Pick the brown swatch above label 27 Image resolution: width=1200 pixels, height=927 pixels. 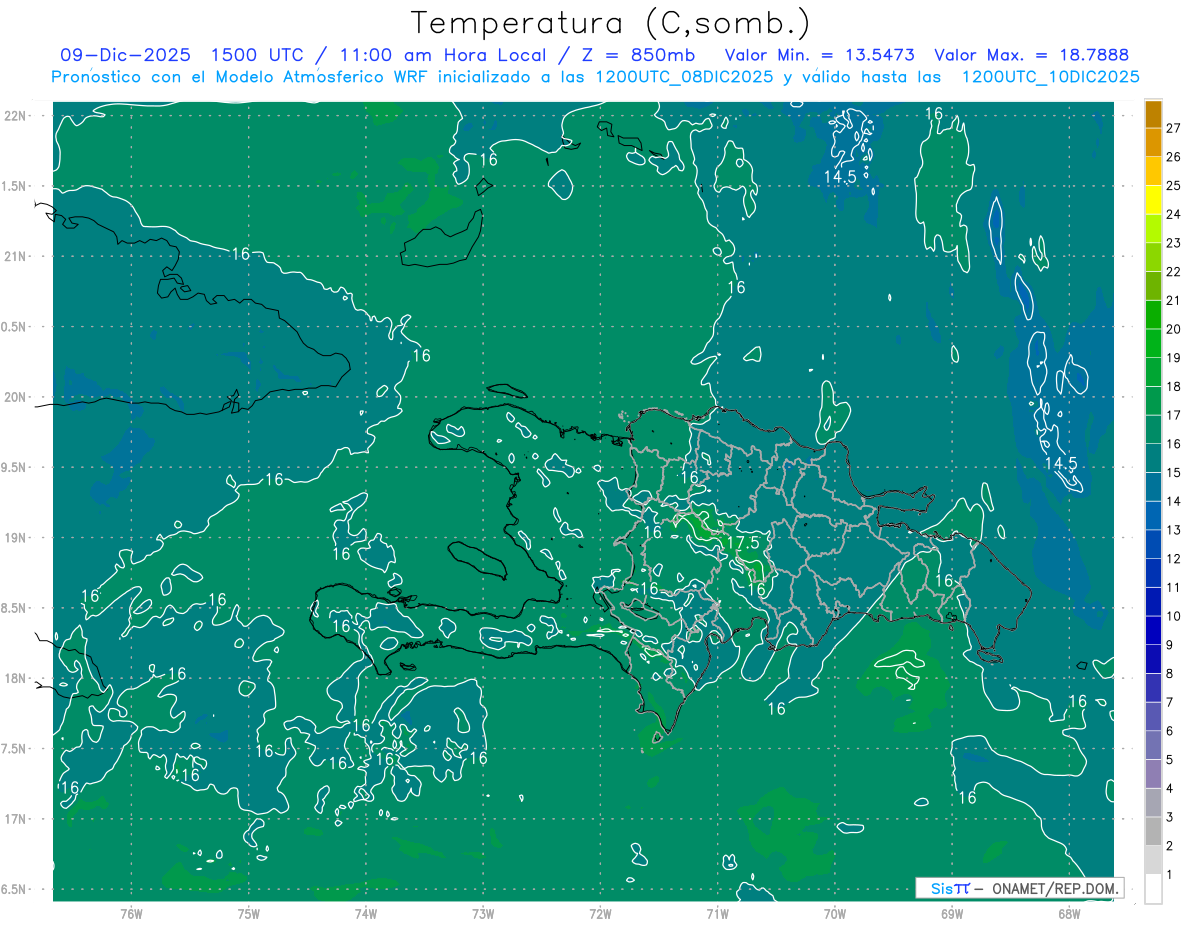1153,114
